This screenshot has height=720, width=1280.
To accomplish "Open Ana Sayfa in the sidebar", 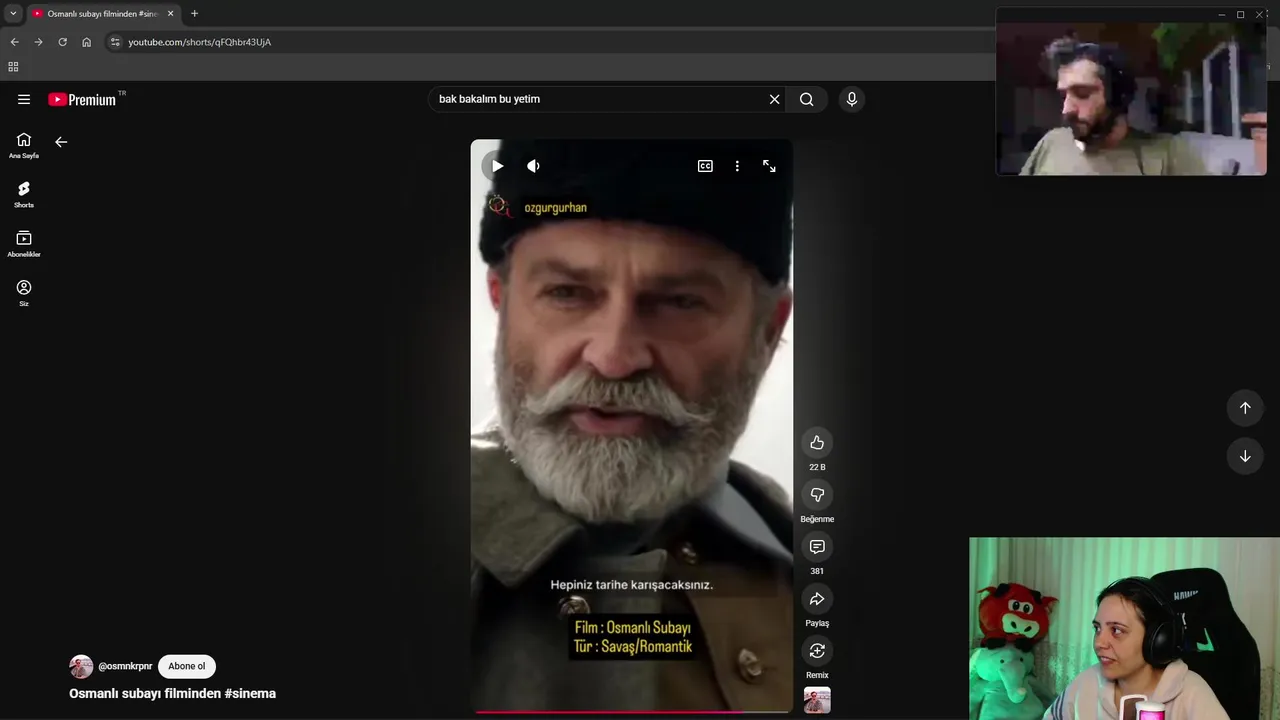I will pyautogui.click(x=24, y=145).
